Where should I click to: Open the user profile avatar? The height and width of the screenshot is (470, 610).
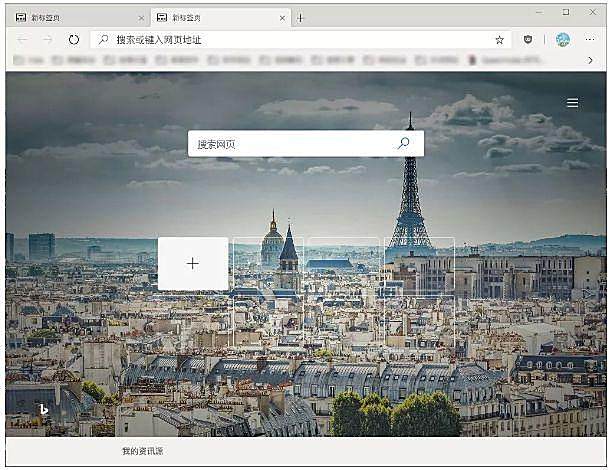coord(563,39)
